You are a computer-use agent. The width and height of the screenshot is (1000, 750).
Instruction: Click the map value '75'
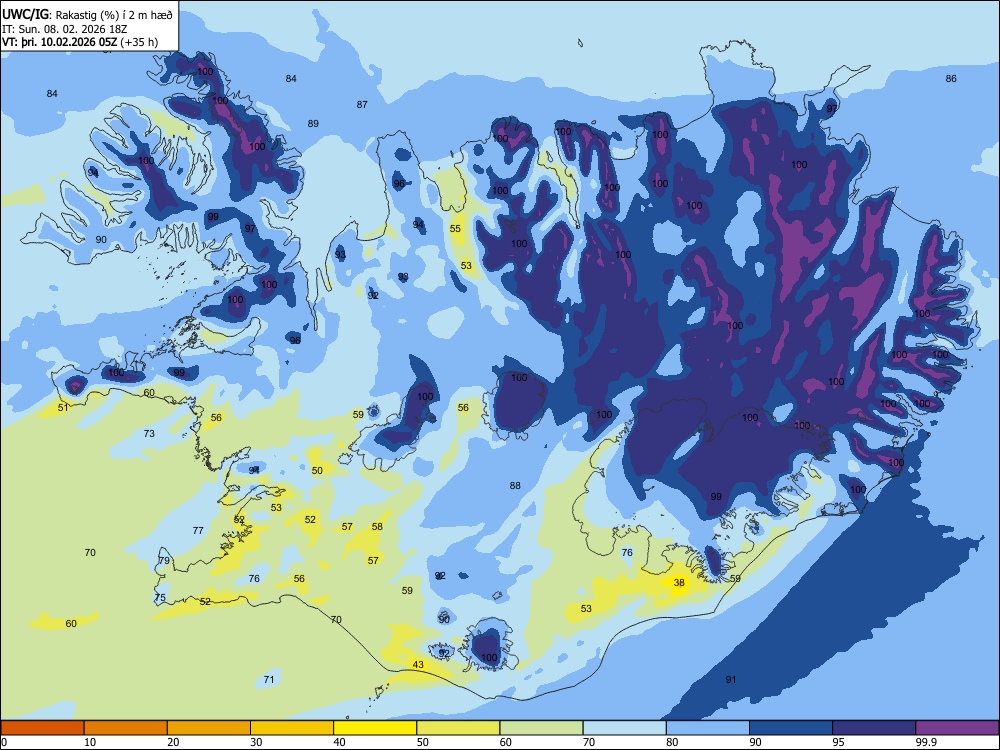tap(160, 598)
